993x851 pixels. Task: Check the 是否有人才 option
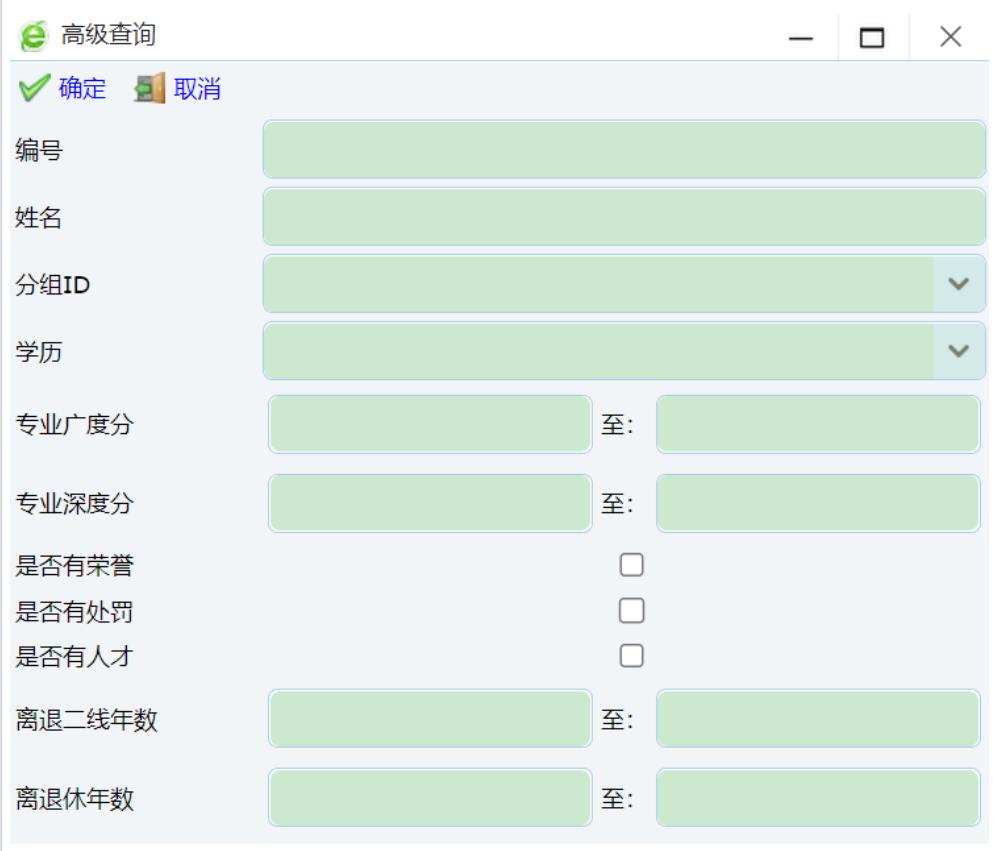[631, 656]
